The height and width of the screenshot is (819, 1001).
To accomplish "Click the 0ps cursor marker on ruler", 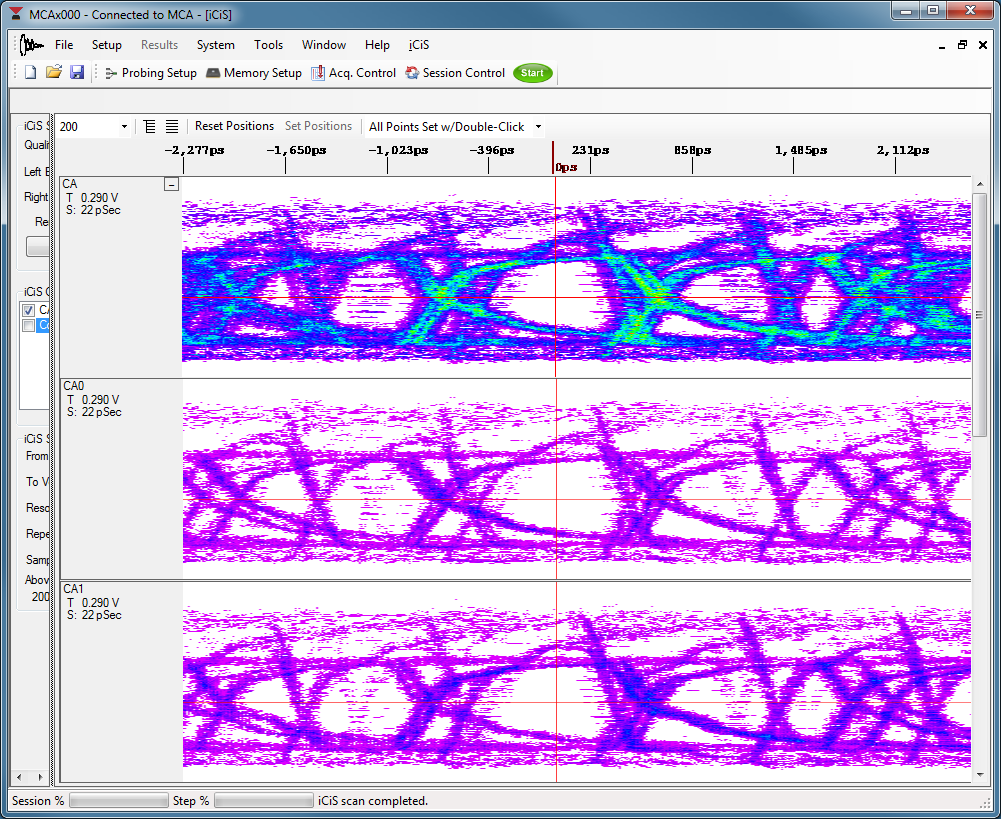I will click(x=566, y=167).
